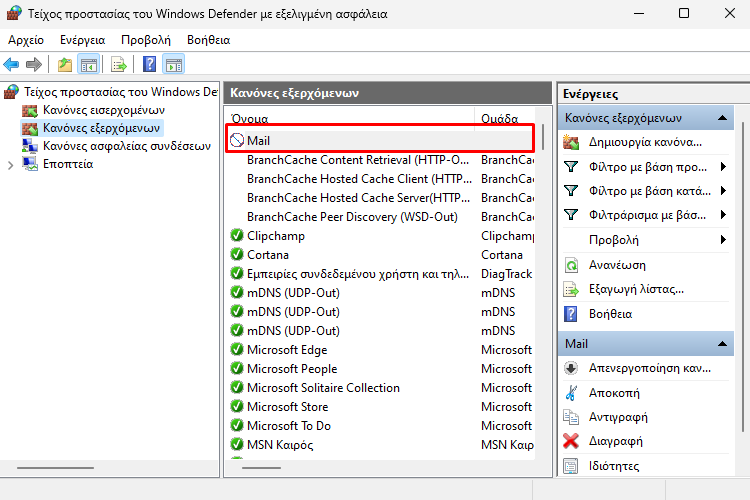
Task: Click the green check icon beside Clipchamp
Action: (237, 235)
